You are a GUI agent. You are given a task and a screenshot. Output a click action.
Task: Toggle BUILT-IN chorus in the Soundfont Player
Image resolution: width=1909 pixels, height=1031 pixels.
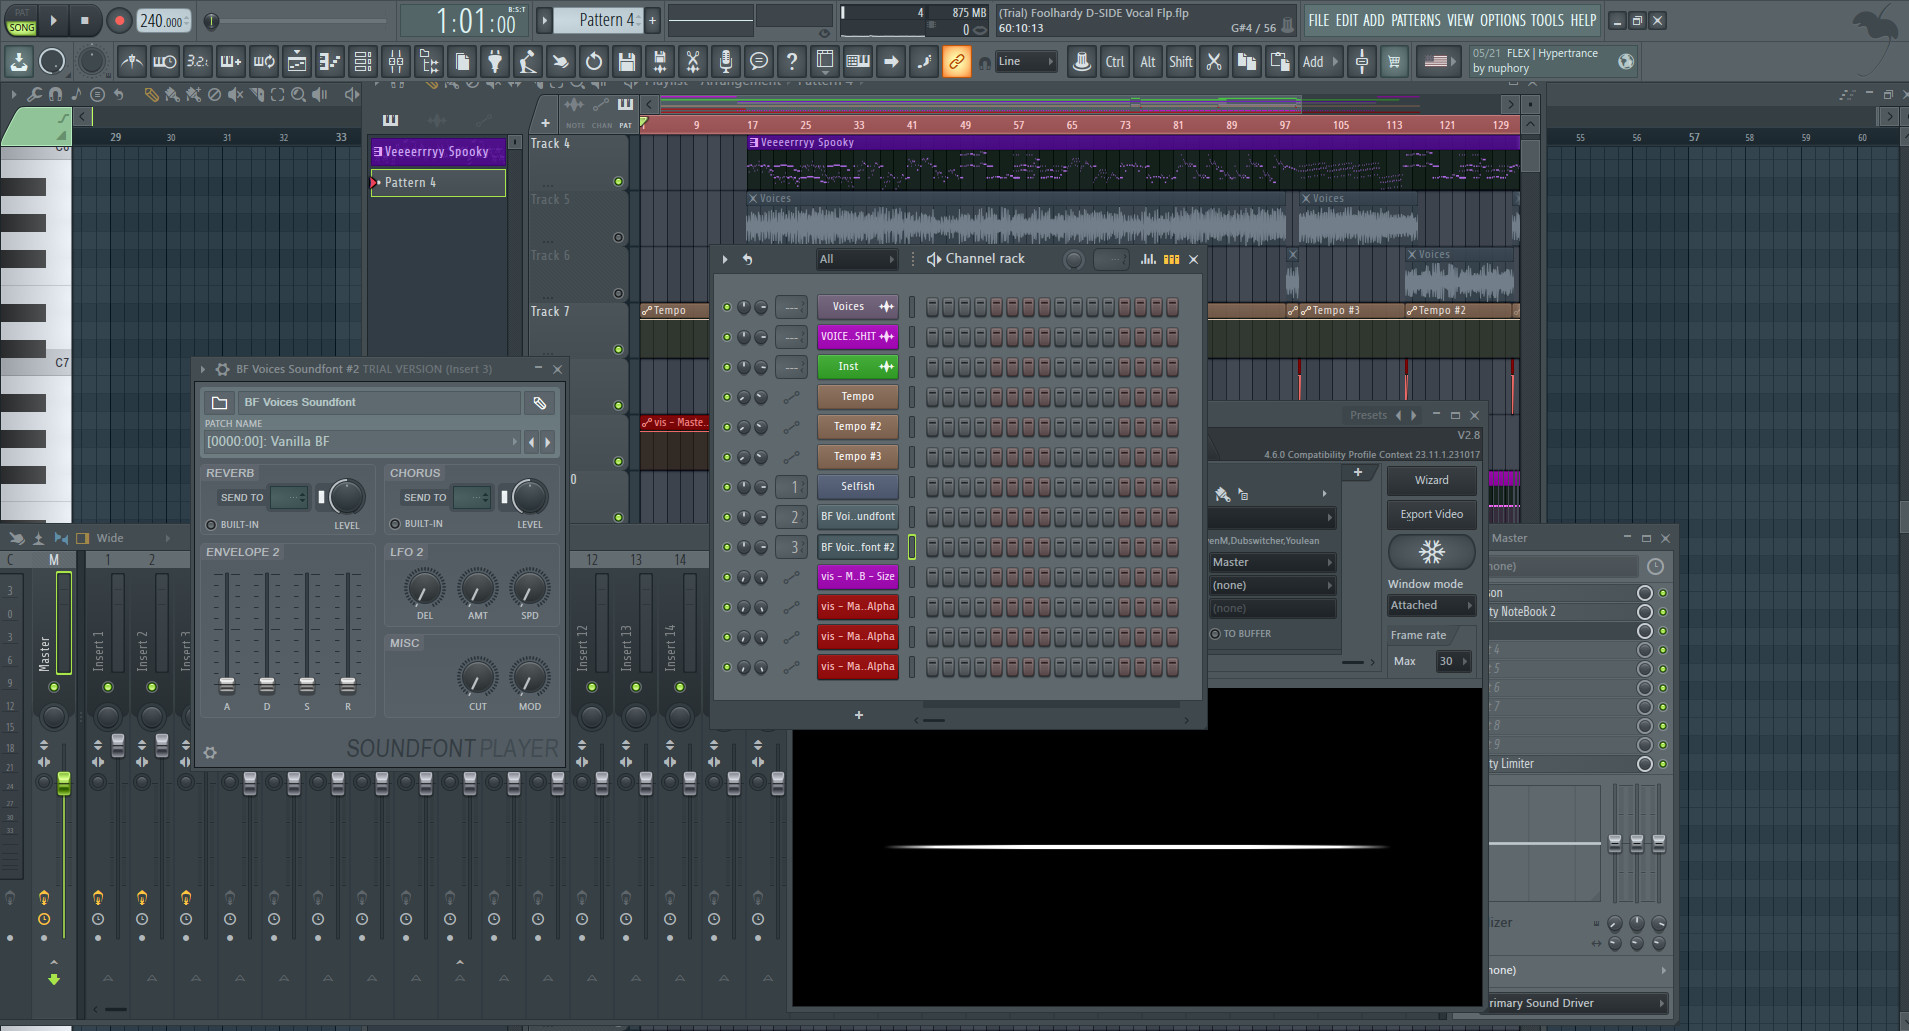(394, 523)
